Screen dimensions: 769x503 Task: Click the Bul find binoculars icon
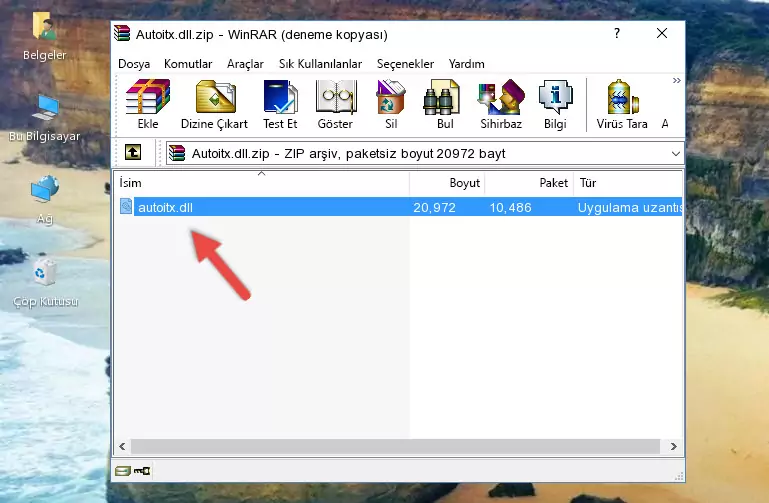click(x=441, y=97)
